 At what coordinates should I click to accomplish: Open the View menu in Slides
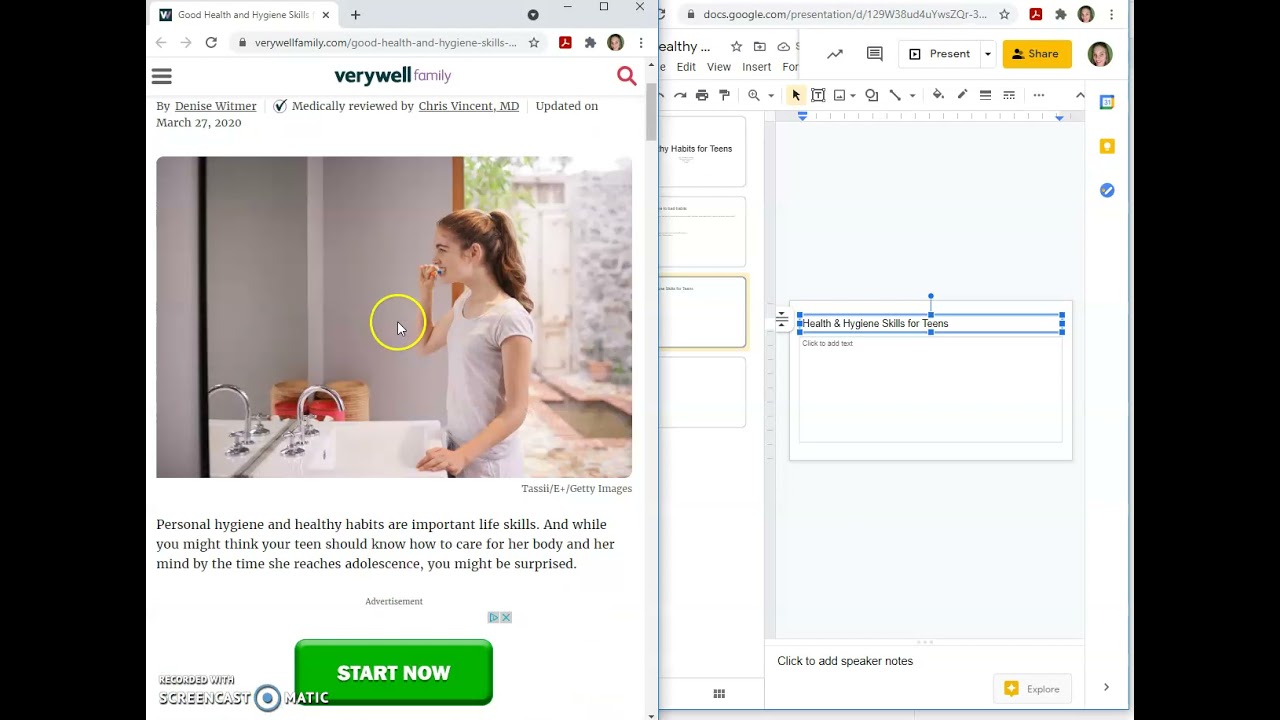point(719,67)
